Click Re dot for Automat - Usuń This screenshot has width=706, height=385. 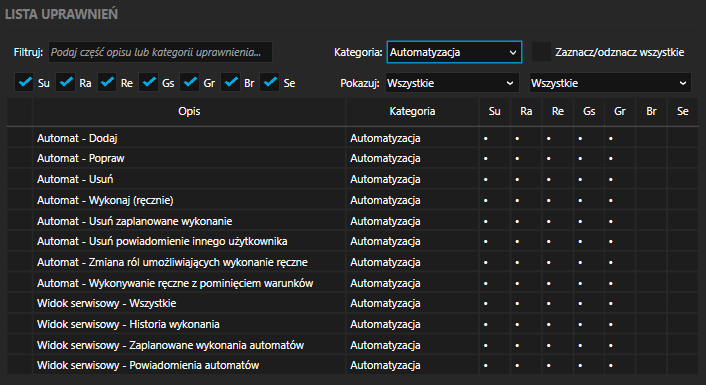(x=549, y=180)
